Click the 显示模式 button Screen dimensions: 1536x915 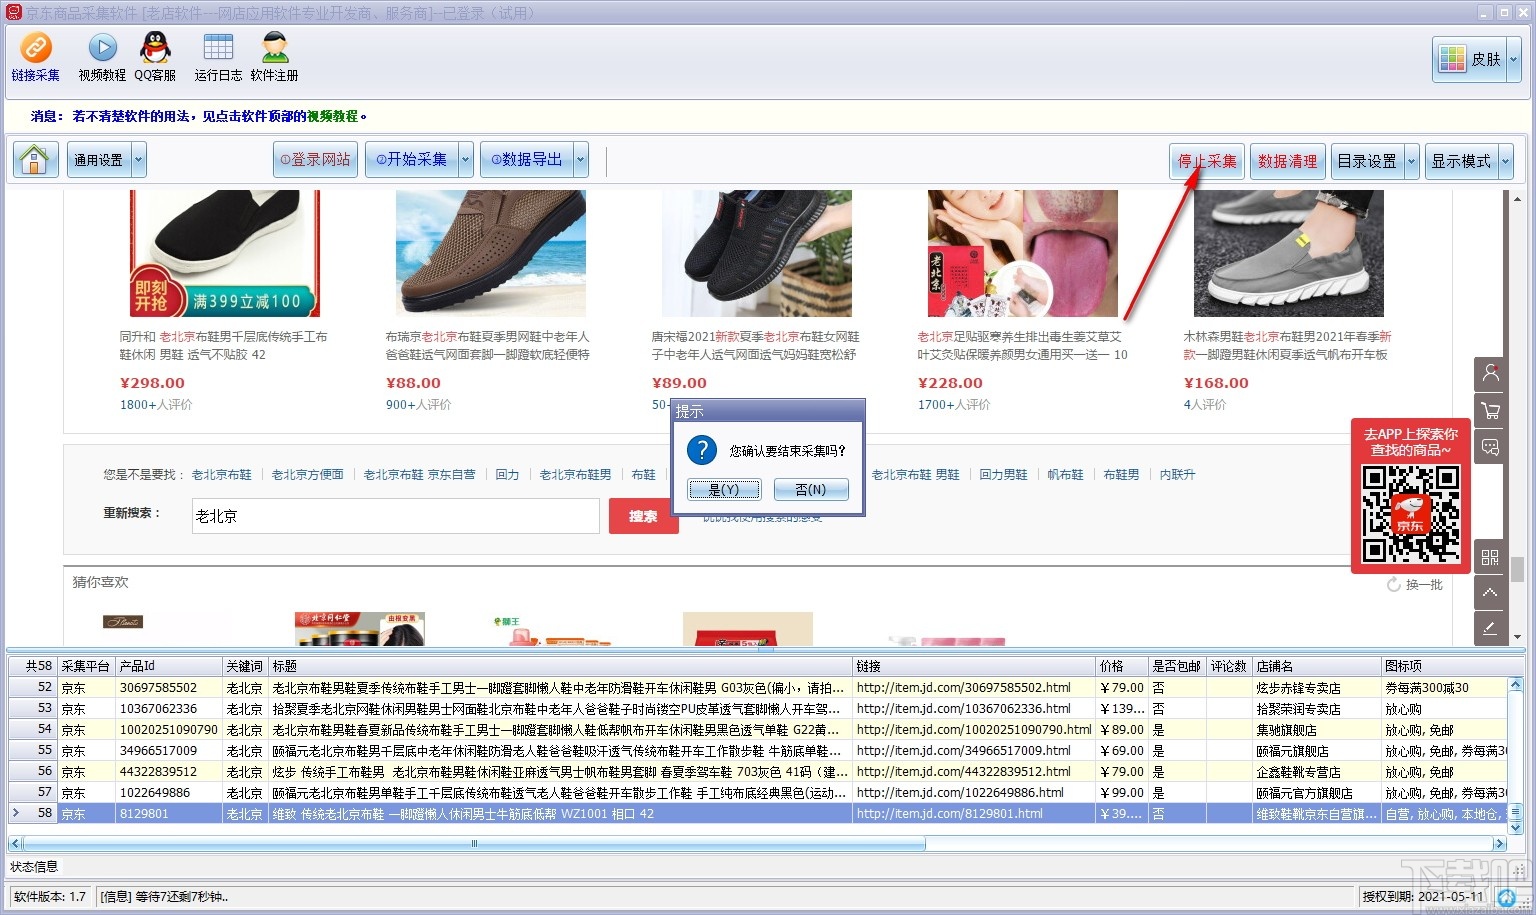1461,161
